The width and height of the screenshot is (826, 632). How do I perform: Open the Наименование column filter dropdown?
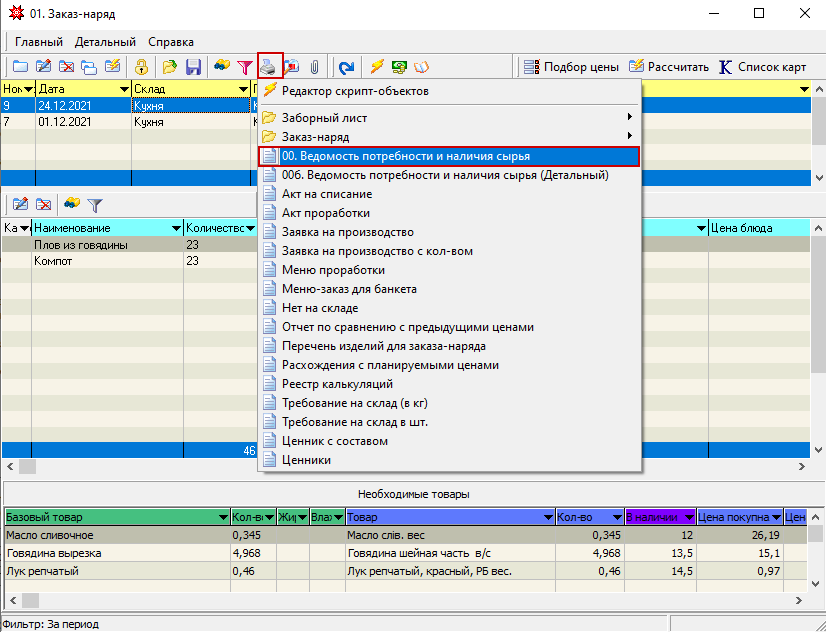176,228
